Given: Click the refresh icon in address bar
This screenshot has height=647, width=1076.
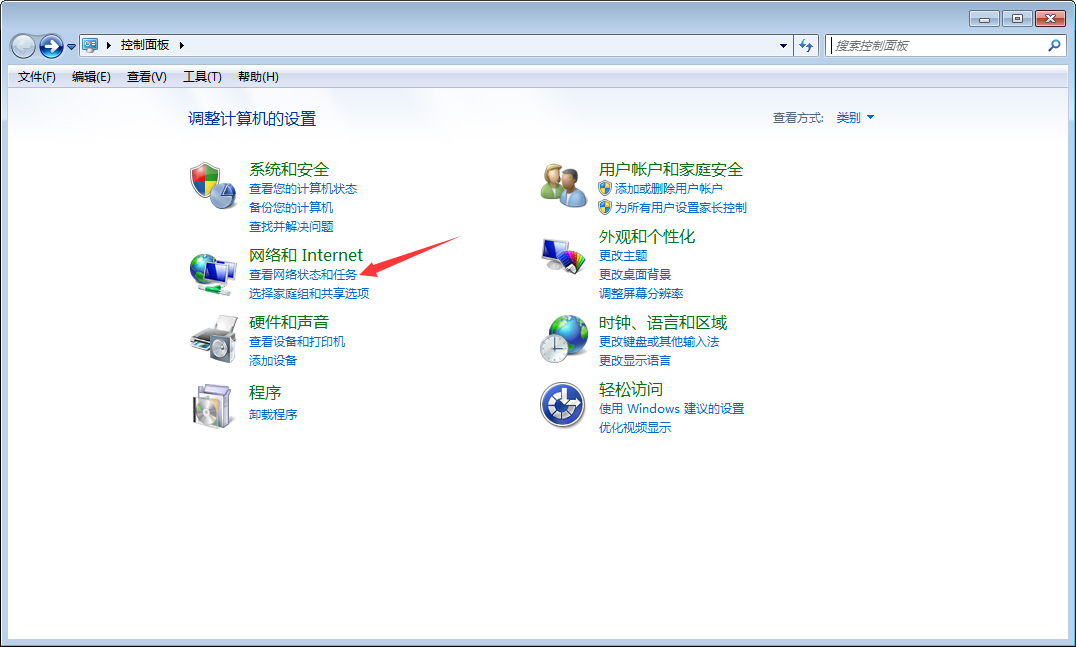Looking at the screenshot, I should point(806,45).
